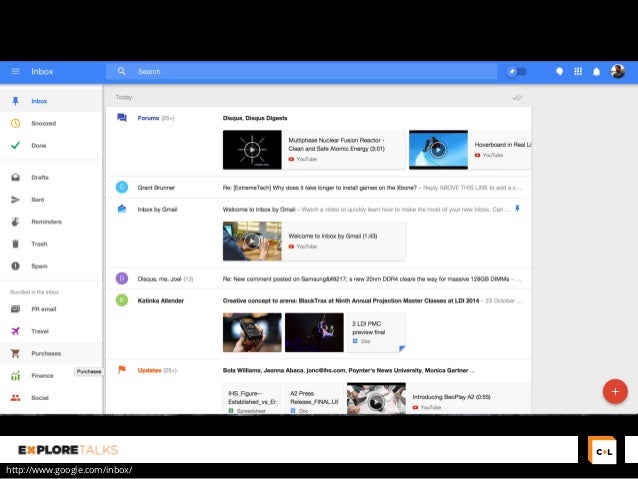Open the hamburger main menu
Image resolution: width=638 pixels, height=479 pixels.
(x=15, y=72)
